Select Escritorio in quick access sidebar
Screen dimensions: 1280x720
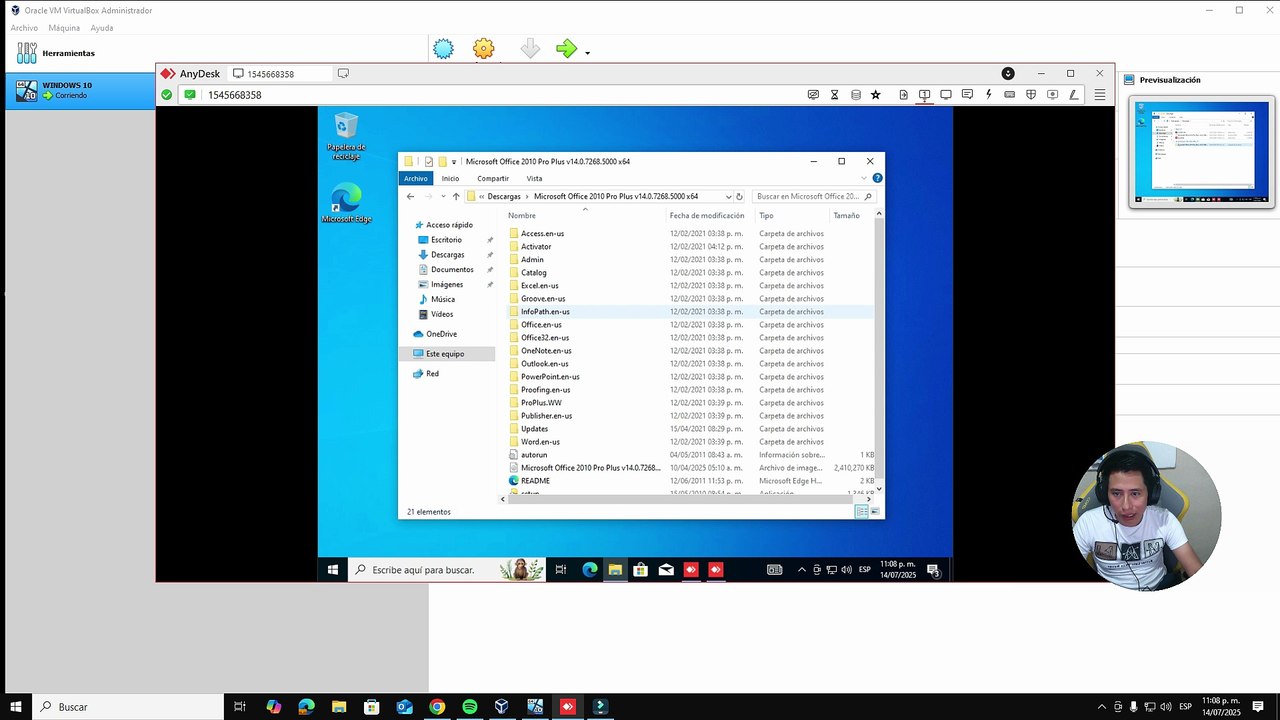pos(446,240)
